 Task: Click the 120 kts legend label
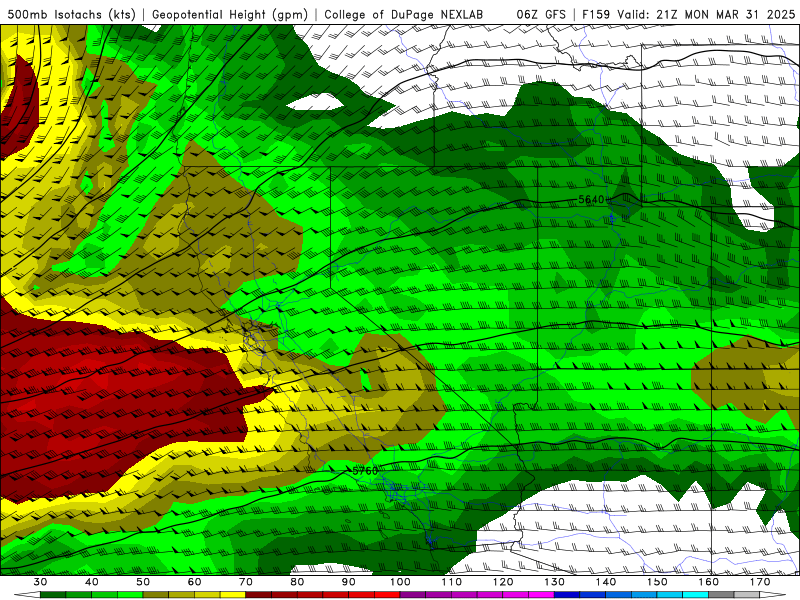(x=503, y=582)
